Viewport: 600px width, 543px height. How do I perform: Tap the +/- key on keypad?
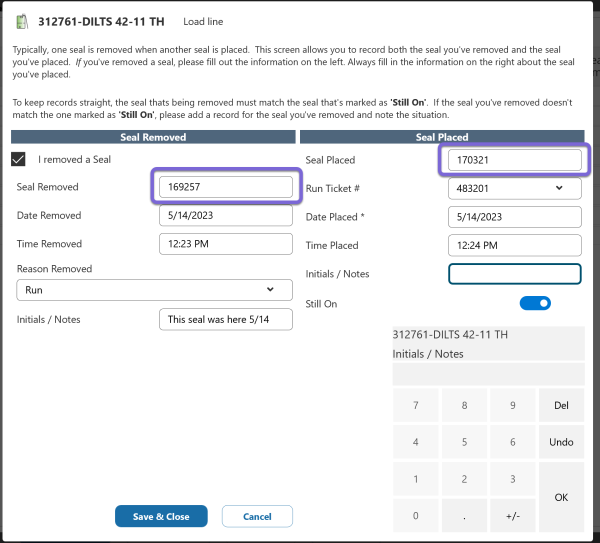point(512,516)
